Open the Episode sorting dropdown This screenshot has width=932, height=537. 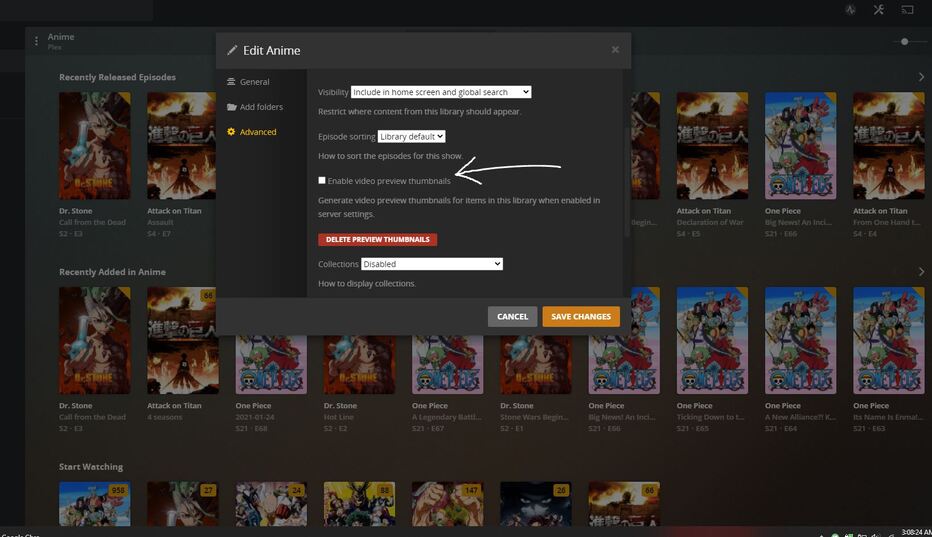click(411, 137)
